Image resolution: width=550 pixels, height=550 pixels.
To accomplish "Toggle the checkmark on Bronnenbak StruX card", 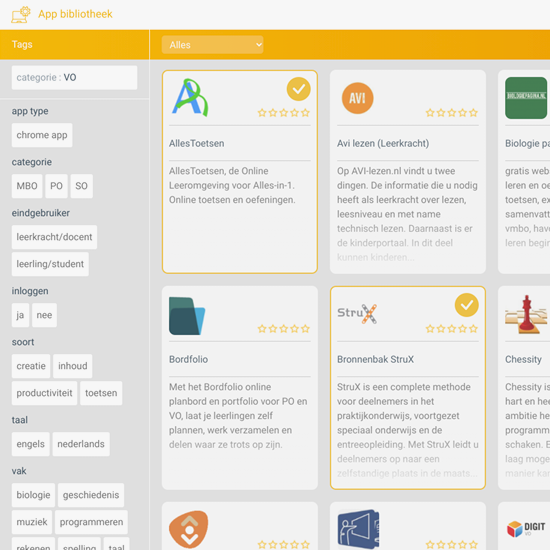I will [467, 305].
